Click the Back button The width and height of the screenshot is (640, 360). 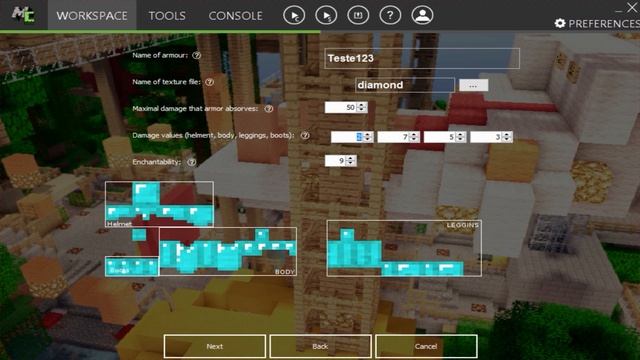tap(320, 346)
